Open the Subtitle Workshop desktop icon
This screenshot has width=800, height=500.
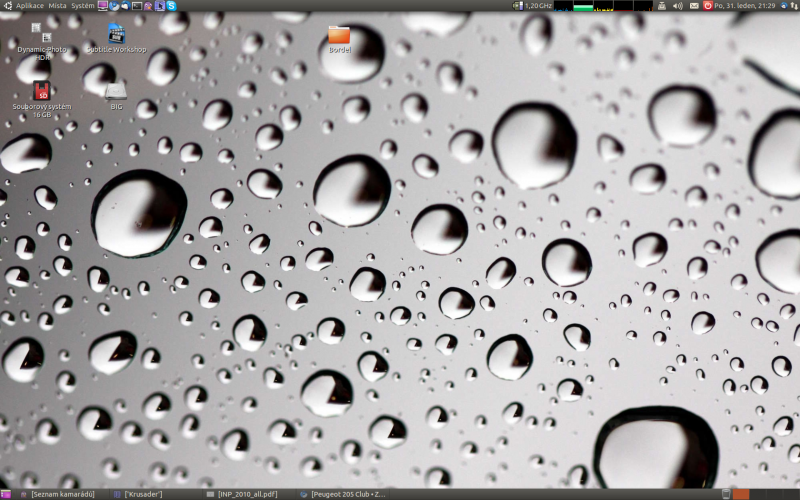point(116,37)
